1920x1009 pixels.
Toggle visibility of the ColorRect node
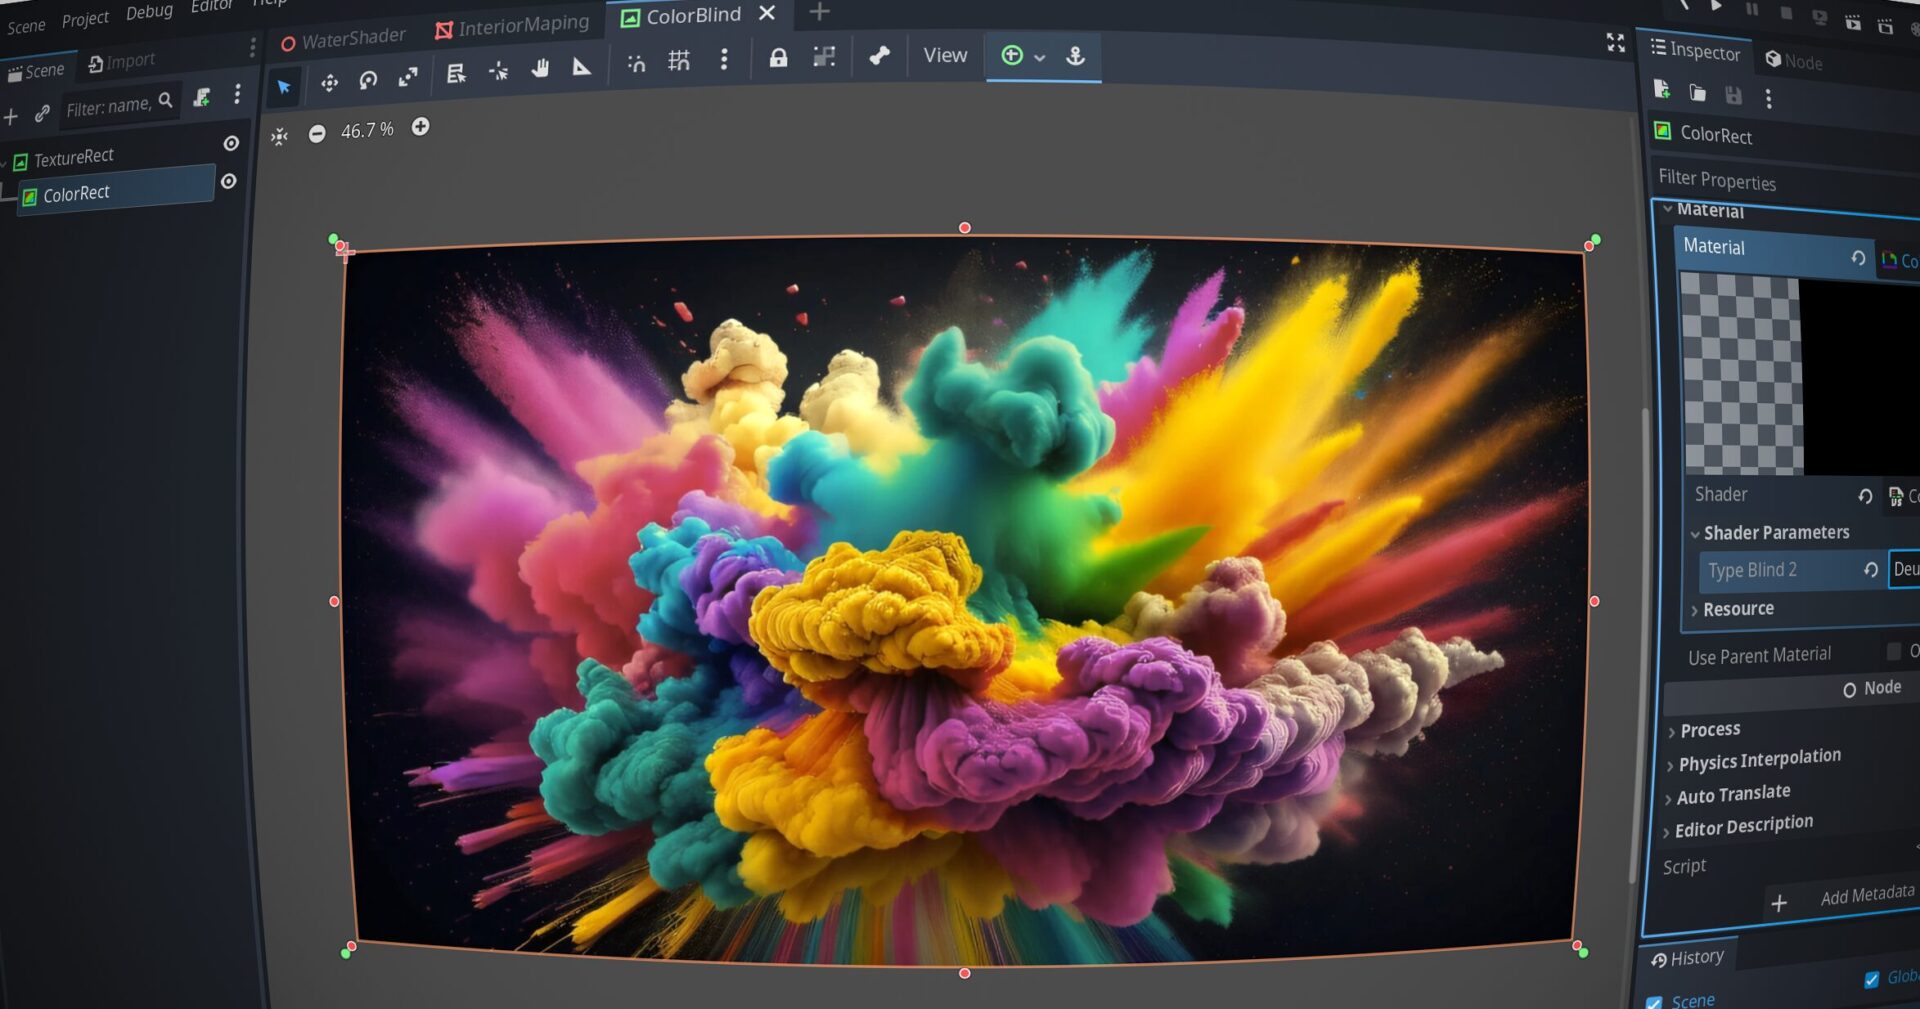click(228, 181)
